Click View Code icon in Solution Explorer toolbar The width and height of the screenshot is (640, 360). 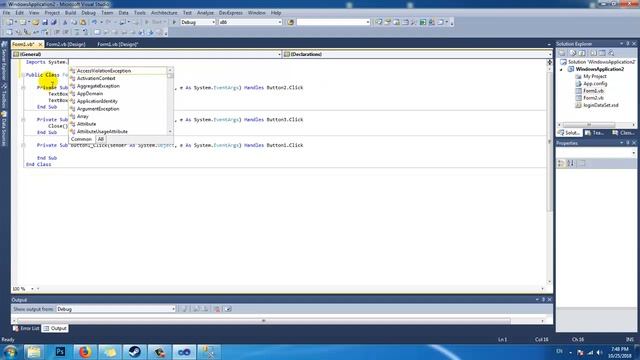click(593, 53)
